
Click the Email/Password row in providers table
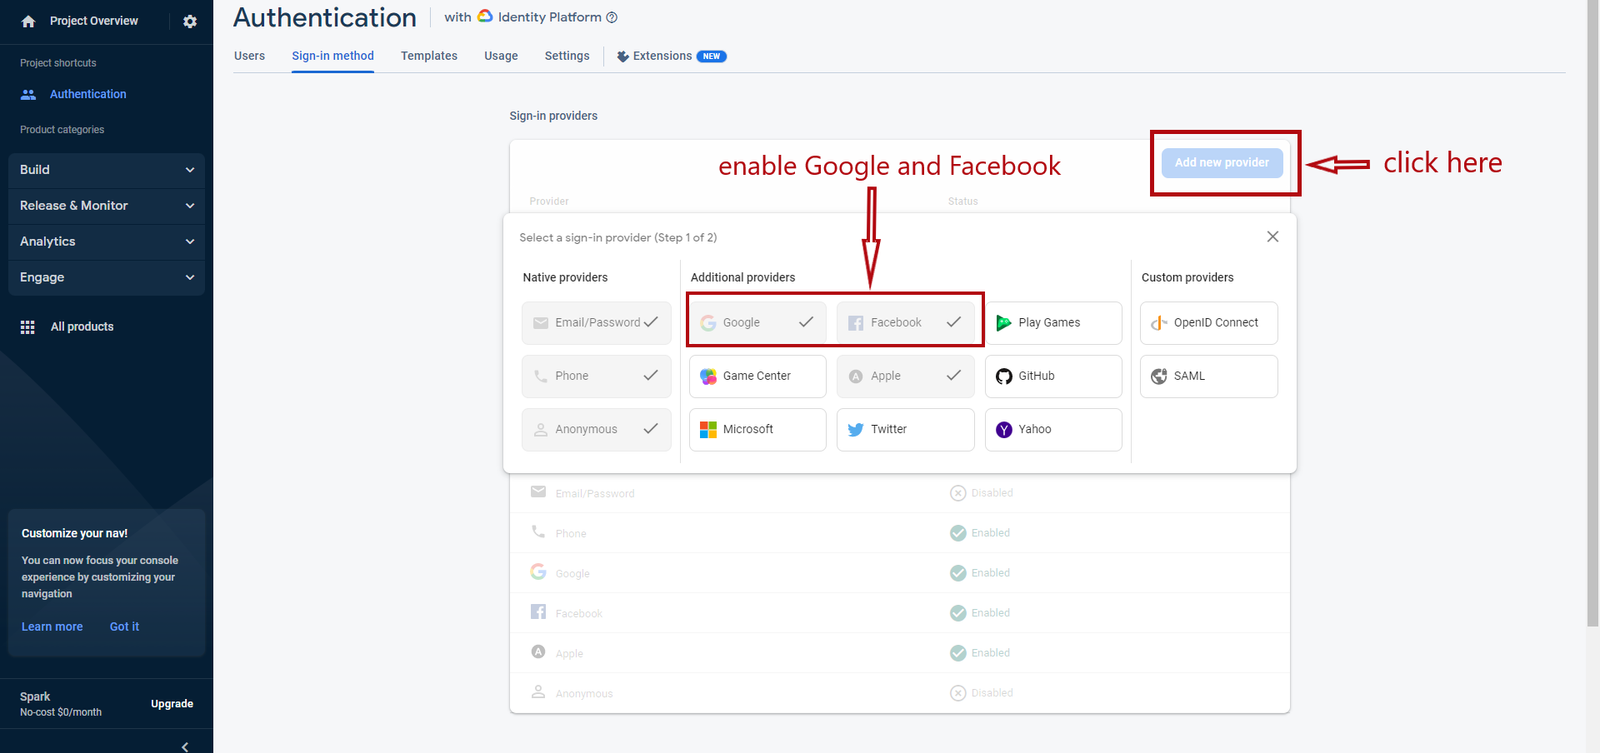point(900,493)
